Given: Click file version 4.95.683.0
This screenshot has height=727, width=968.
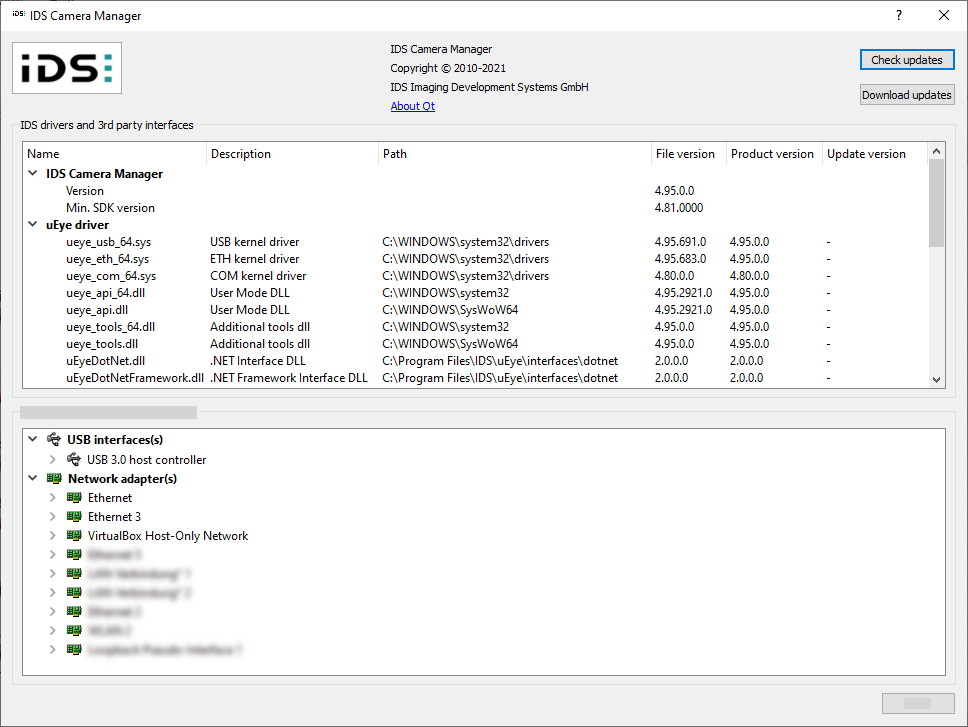Looking at the screenshot, I should point(680,259).
